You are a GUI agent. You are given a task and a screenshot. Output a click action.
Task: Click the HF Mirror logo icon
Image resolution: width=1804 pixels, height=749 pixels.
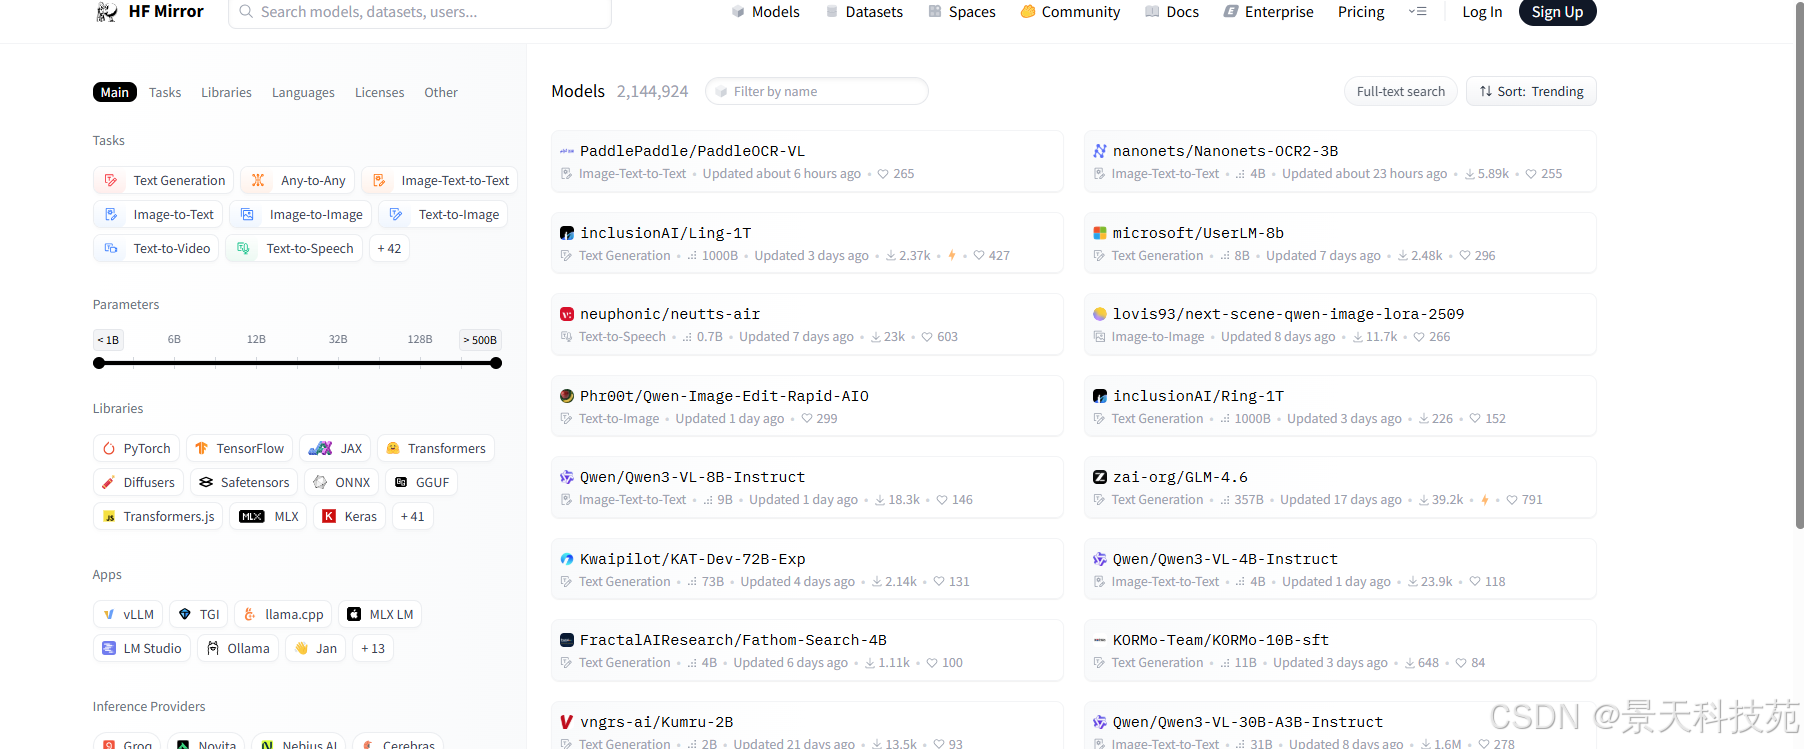coord(106,12)
